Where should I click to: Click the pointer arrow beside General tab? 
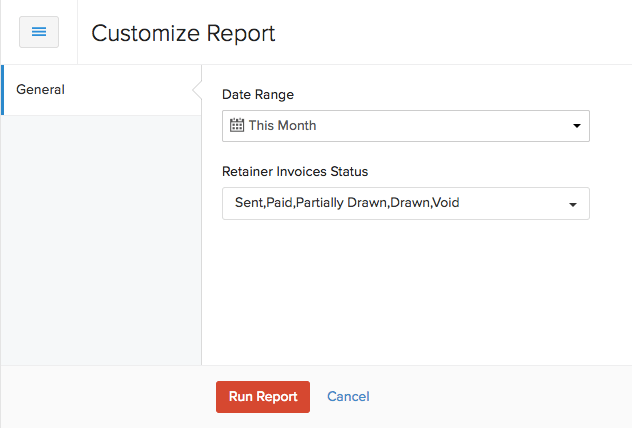[x=197, y=90]
